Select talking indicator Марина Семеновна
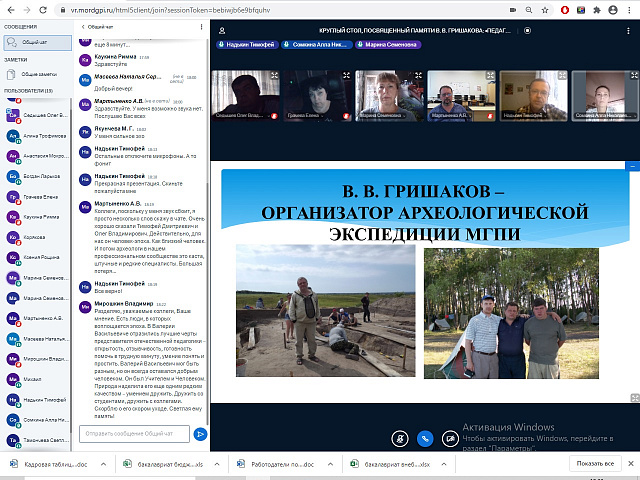640x480 pixels. [388, 44]
